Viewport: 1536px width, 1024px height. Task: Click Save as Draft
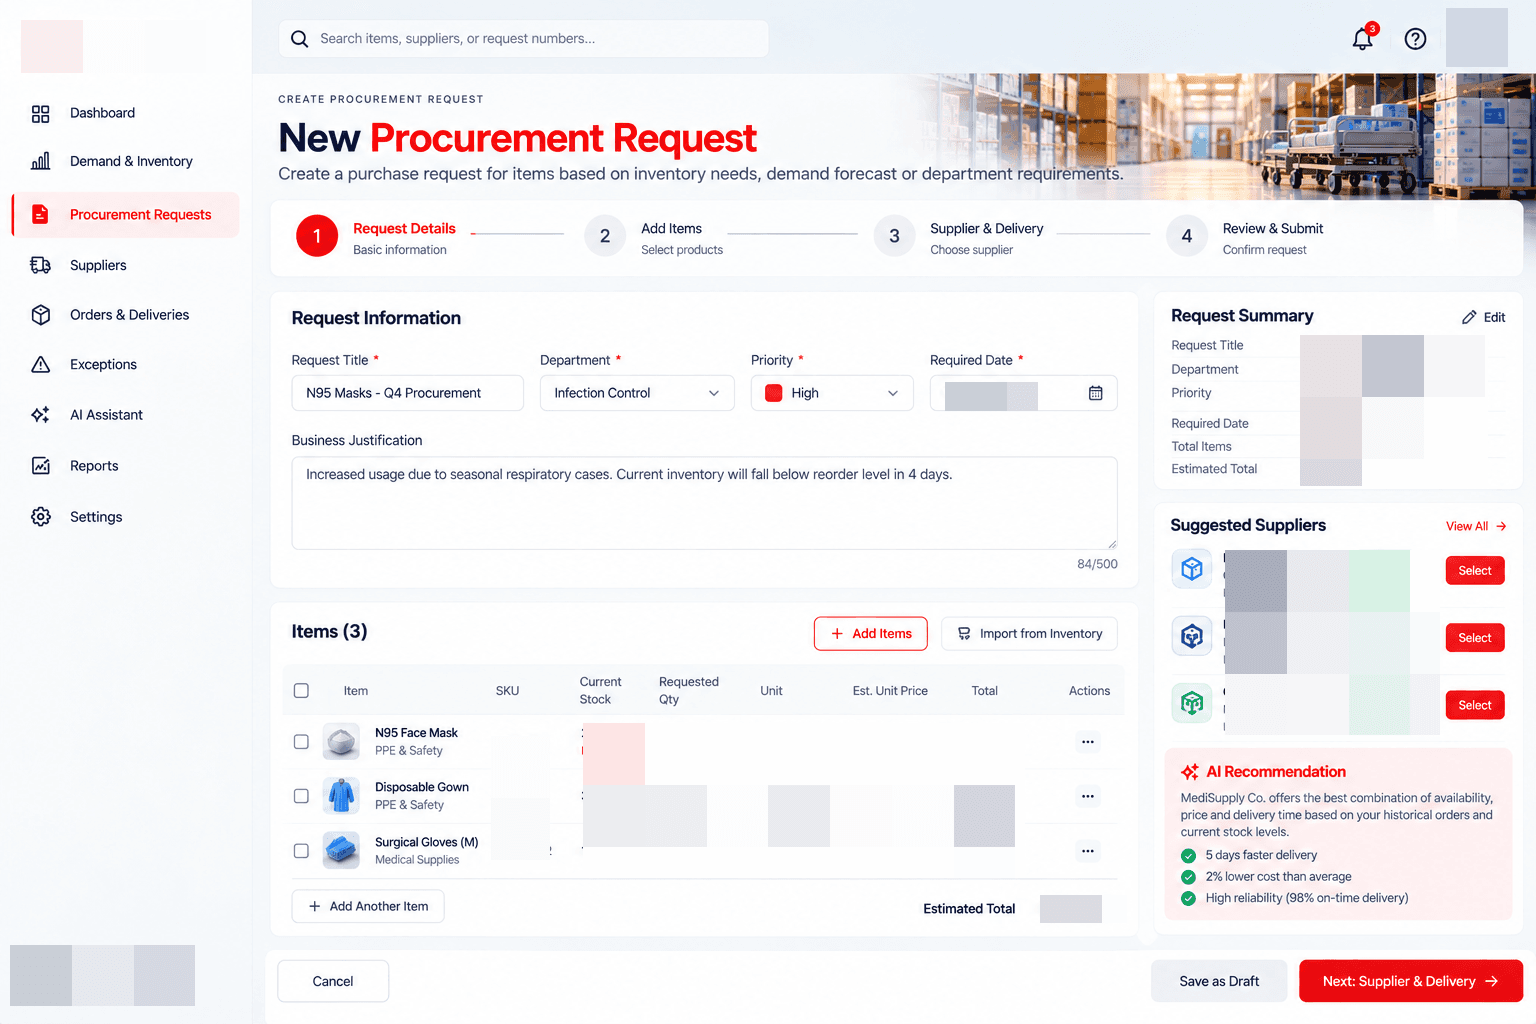[1219, 981]
